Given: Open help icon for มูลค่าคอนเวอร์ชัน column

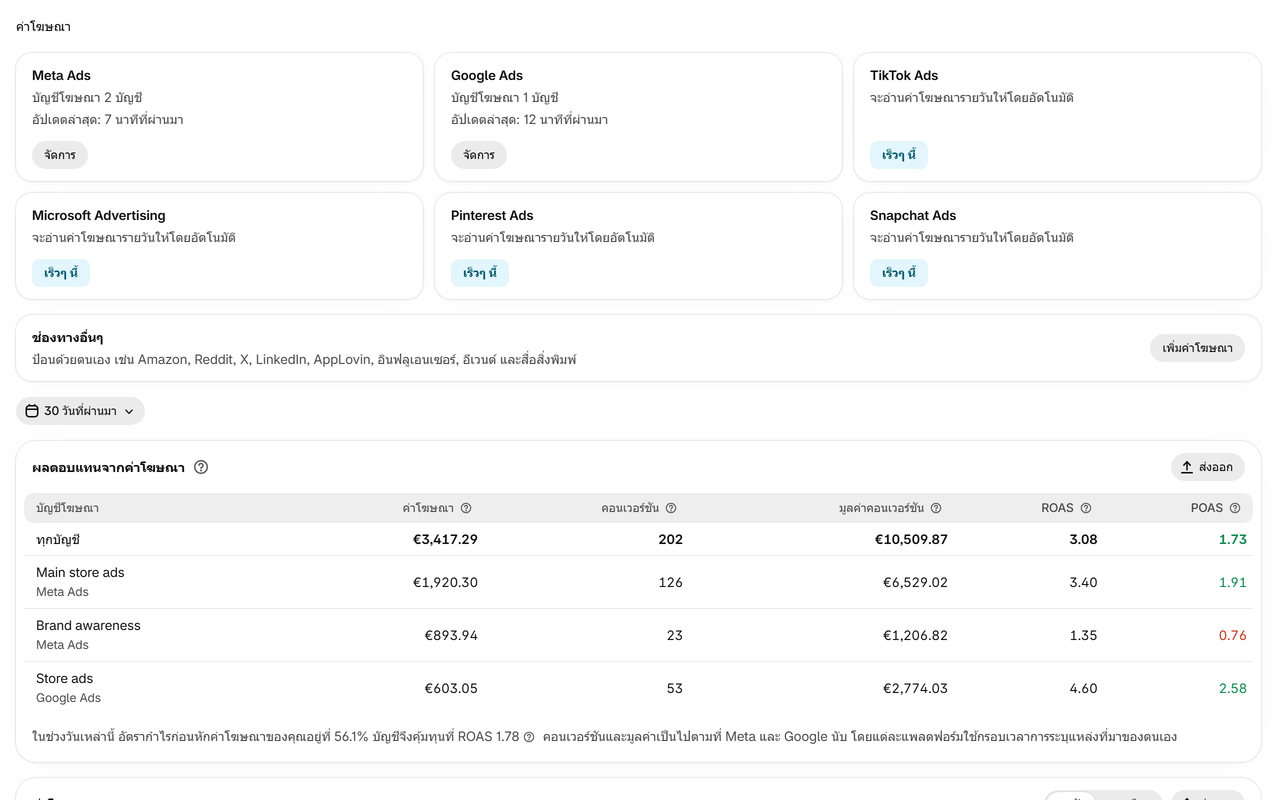Looking at the screenshot, I should coord(936,508).
